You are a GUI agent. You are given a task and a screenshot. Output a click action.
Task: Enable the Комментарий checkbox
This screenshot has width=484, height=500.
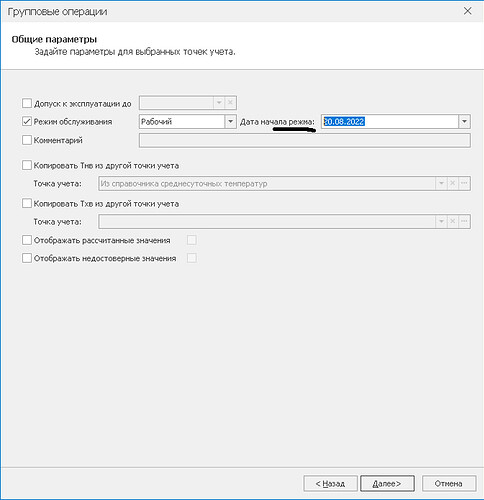pos(27,140)
